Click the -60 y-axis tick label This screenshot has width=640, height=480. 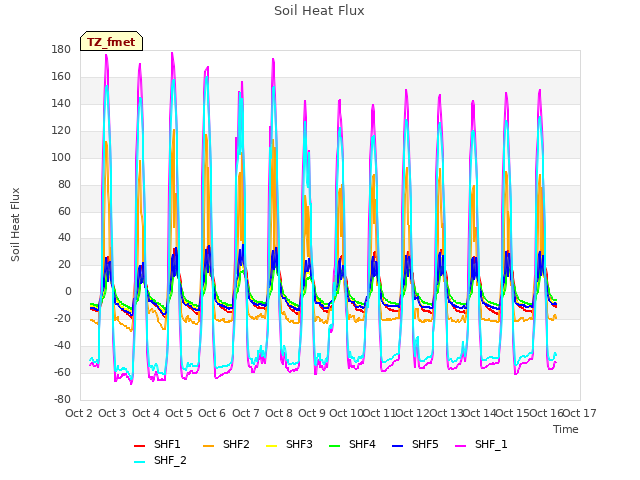[62, 373]
